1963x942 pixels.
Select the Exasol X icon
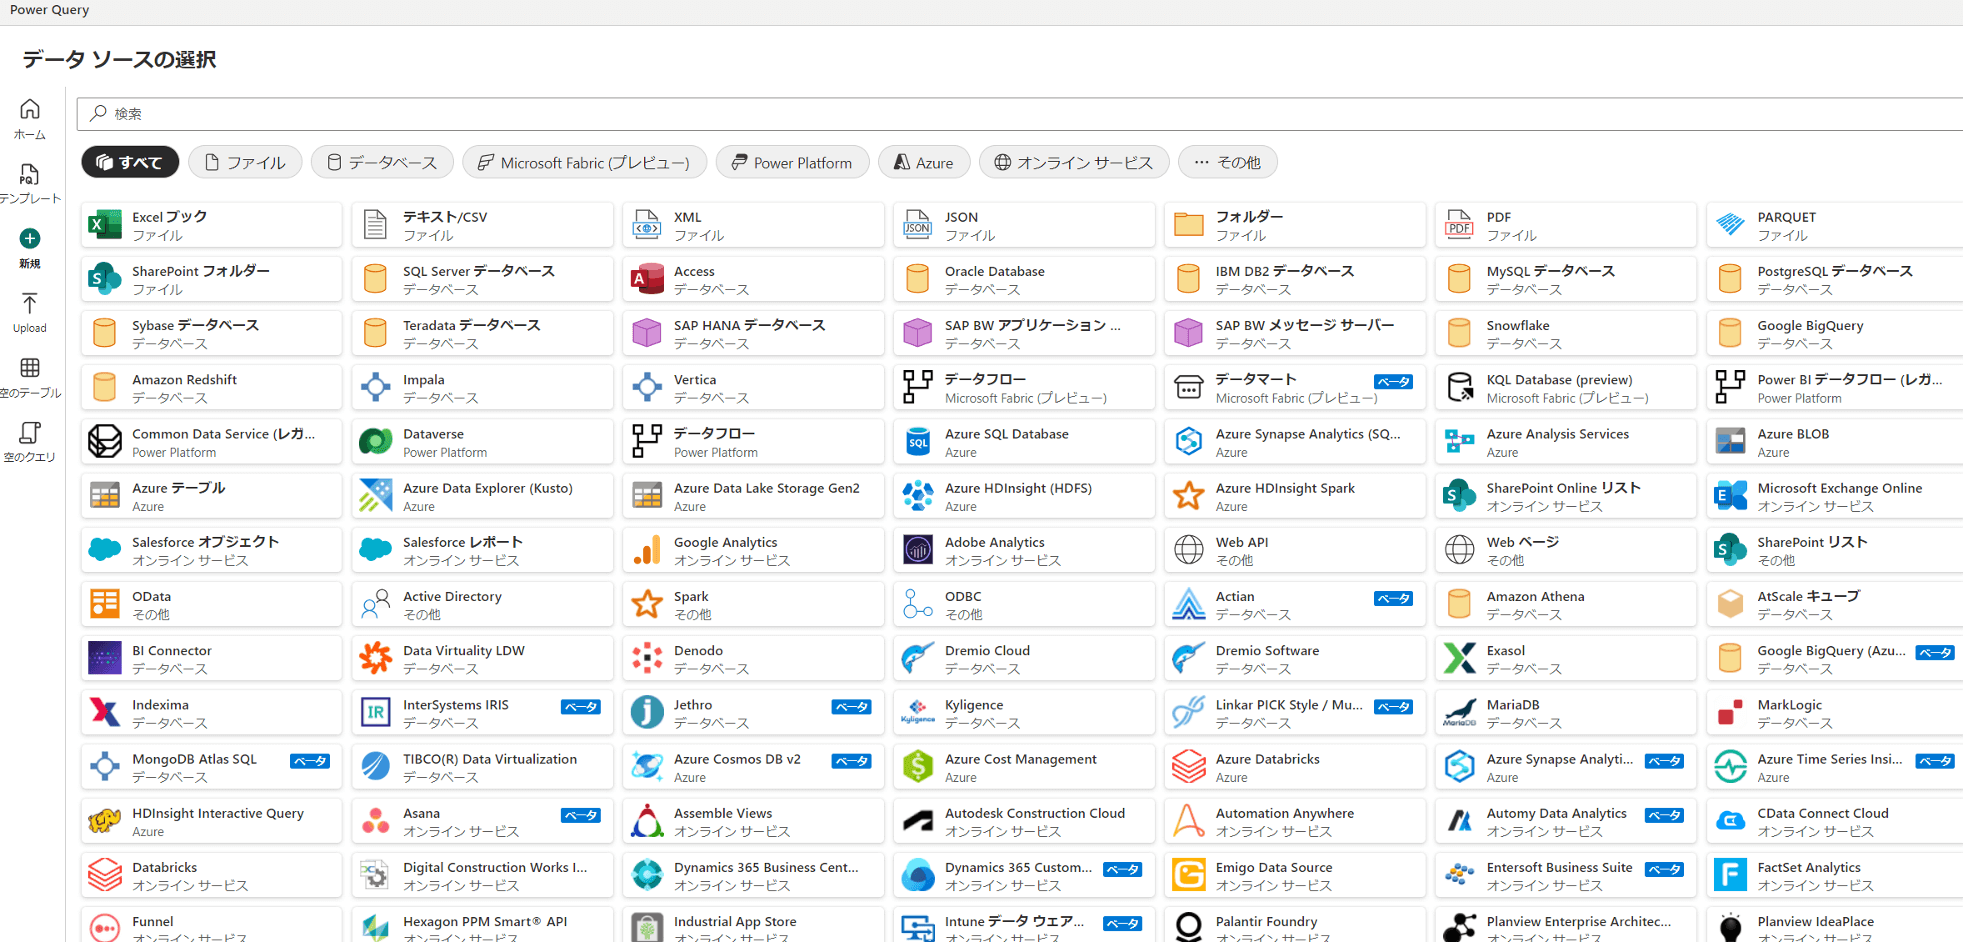1460,657
